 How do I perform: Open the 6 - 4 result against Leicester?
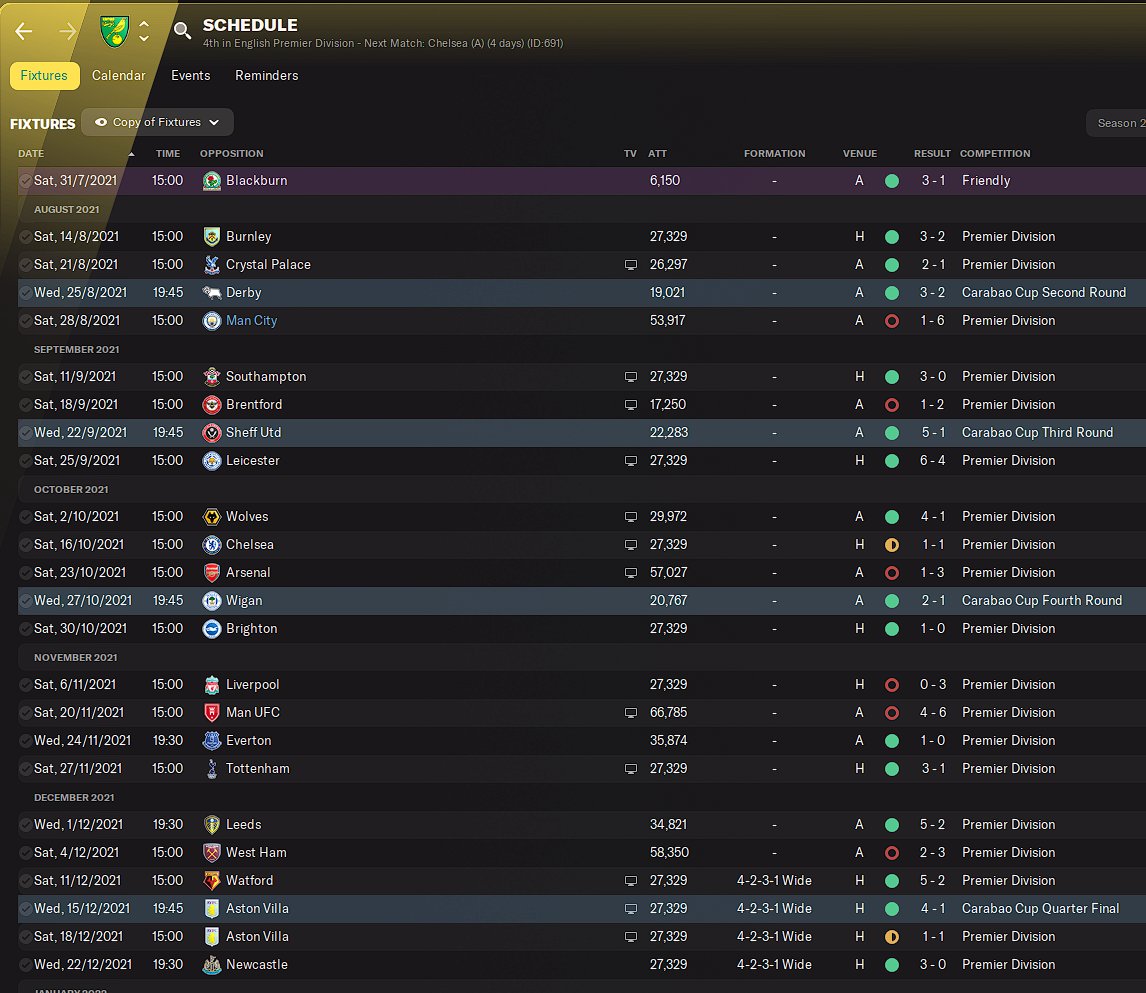pos(932,461)
